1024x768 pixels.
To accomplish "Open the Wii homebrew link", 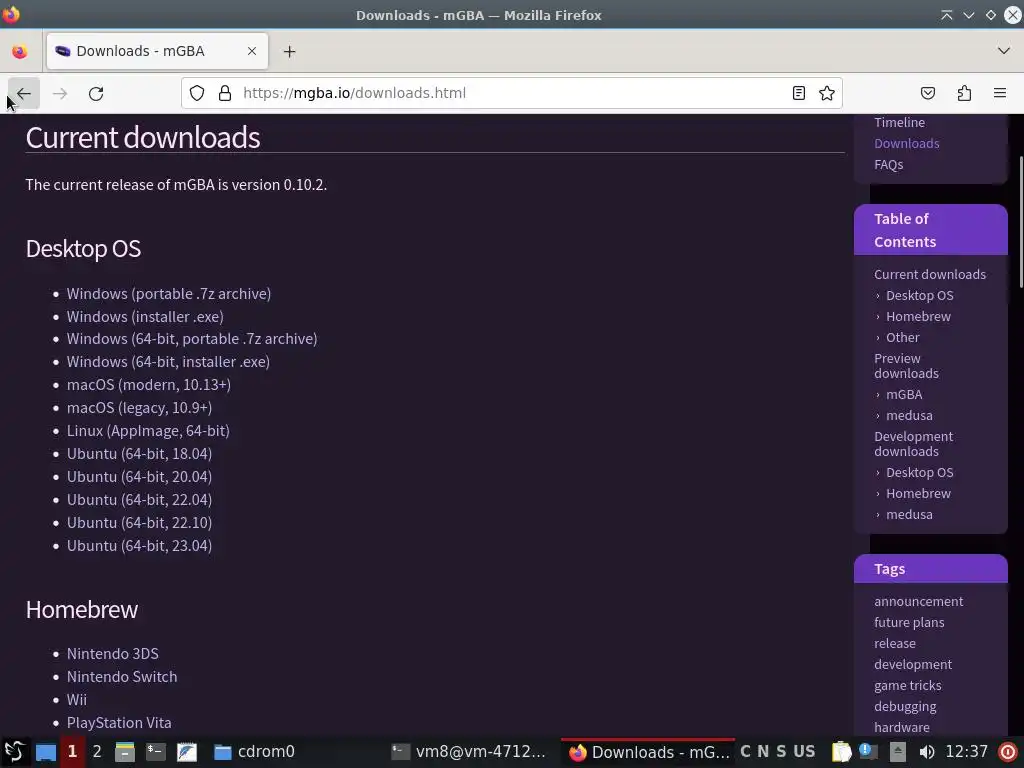I will click(76, 699).
